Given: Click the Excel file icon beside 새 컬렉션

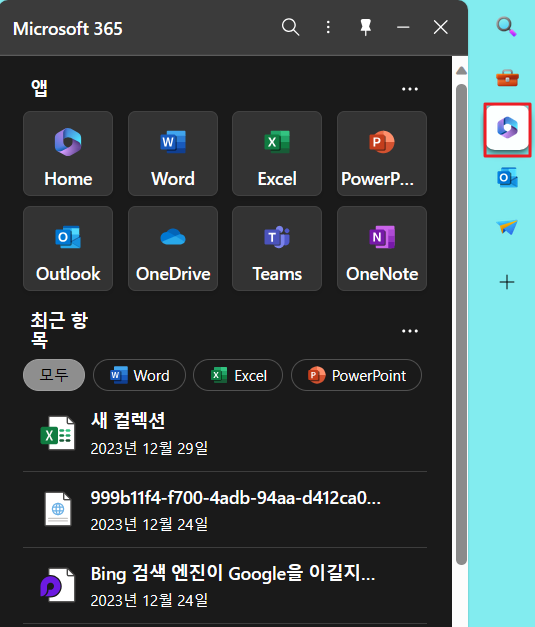Looking at the screenshot, I should [x=58, y=433].
